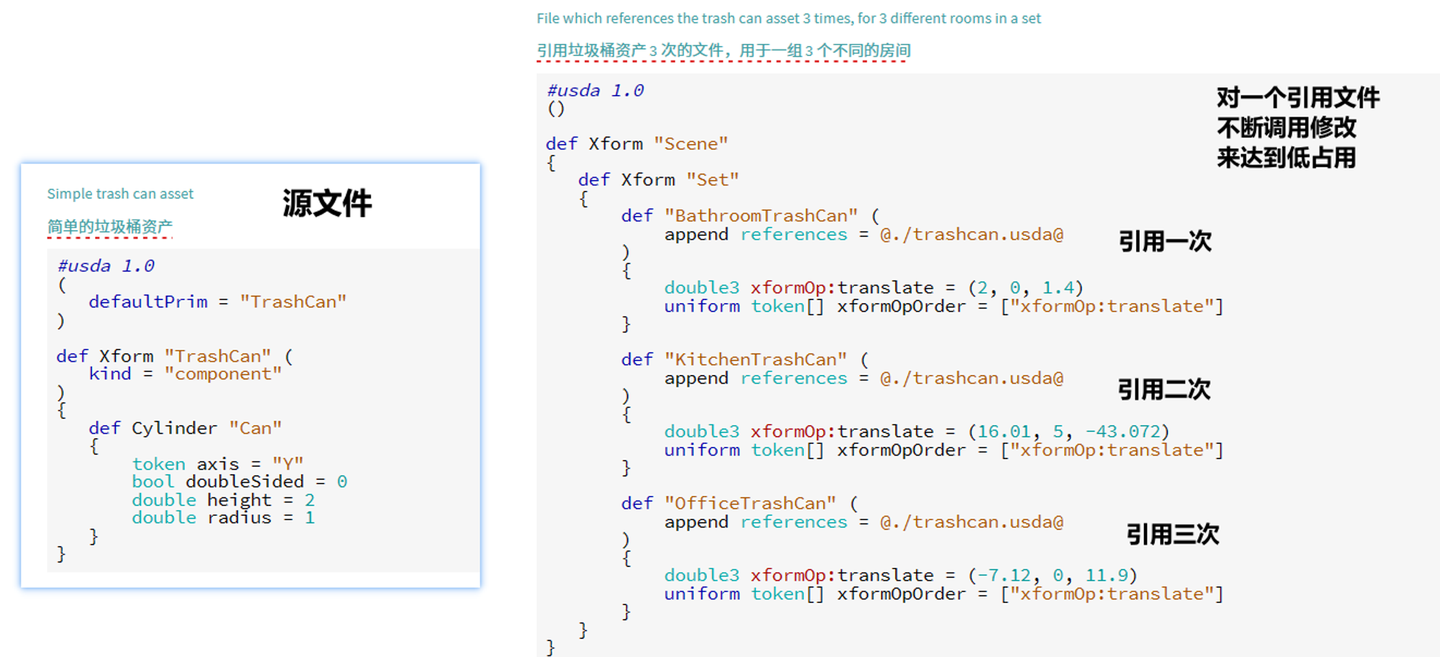Click the def "BathroomTrashCan" line
Screen dimensions: 1440x657
click(x=750, y=216)
